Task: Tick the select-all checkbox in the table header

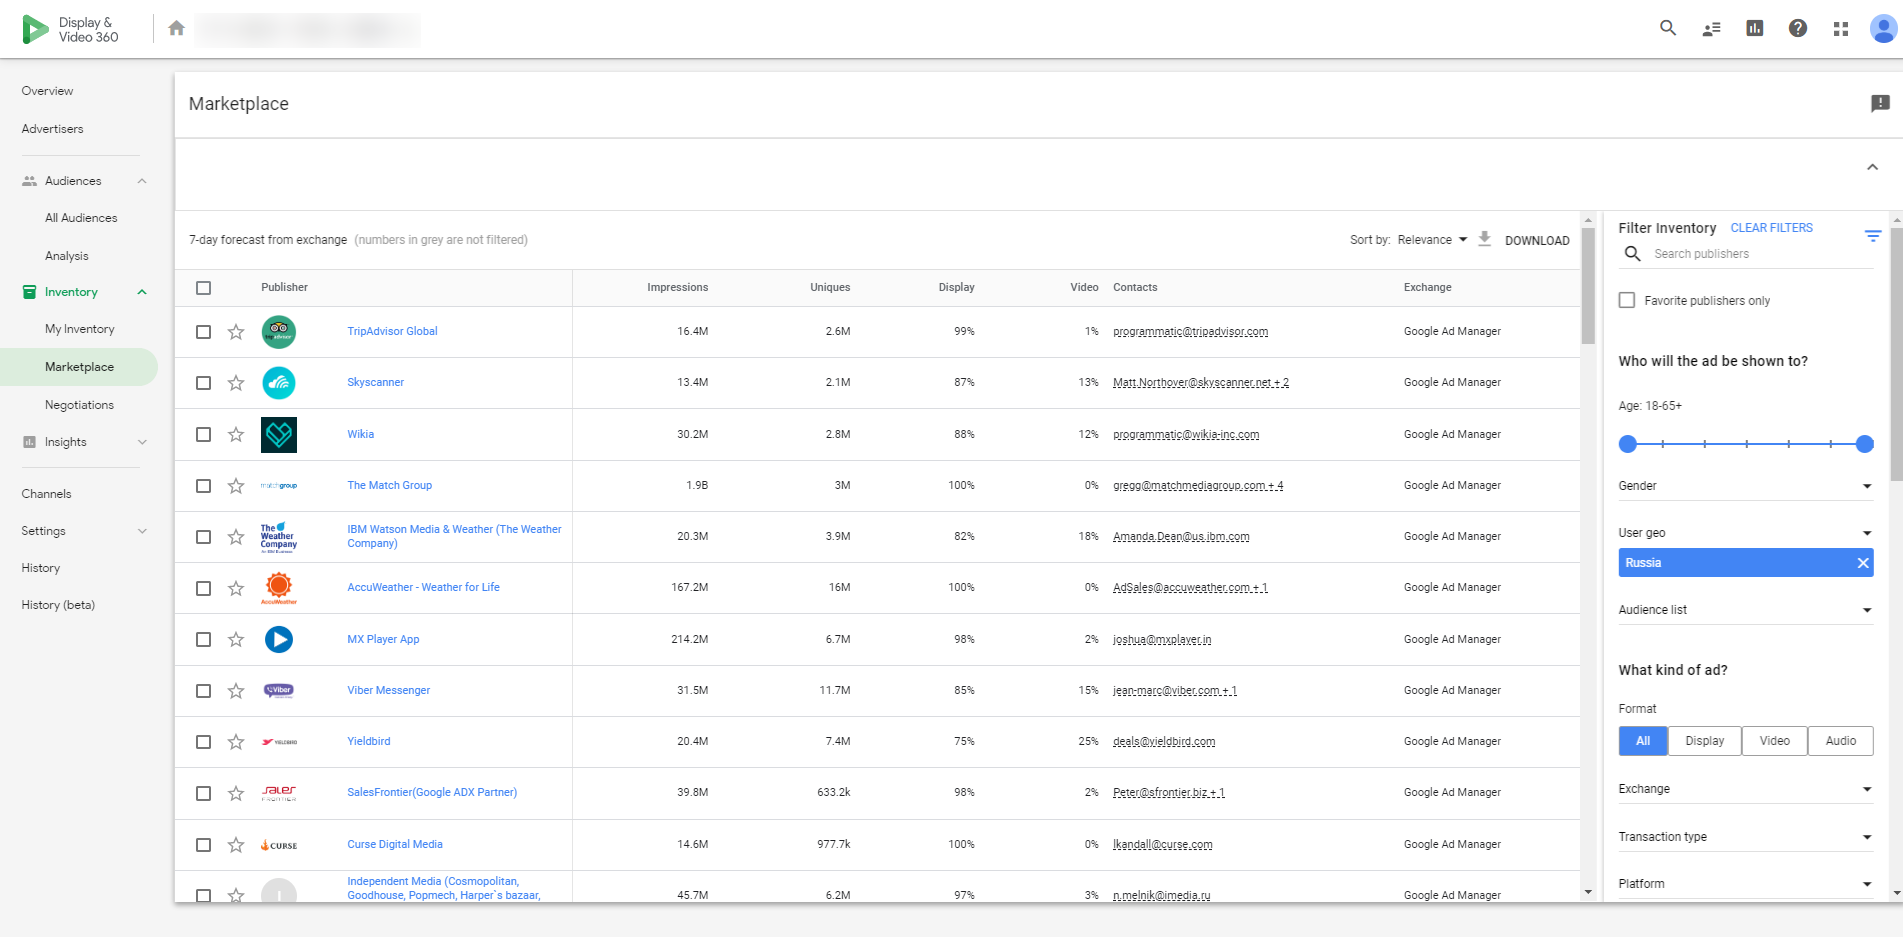Action: tap(204, 288)
